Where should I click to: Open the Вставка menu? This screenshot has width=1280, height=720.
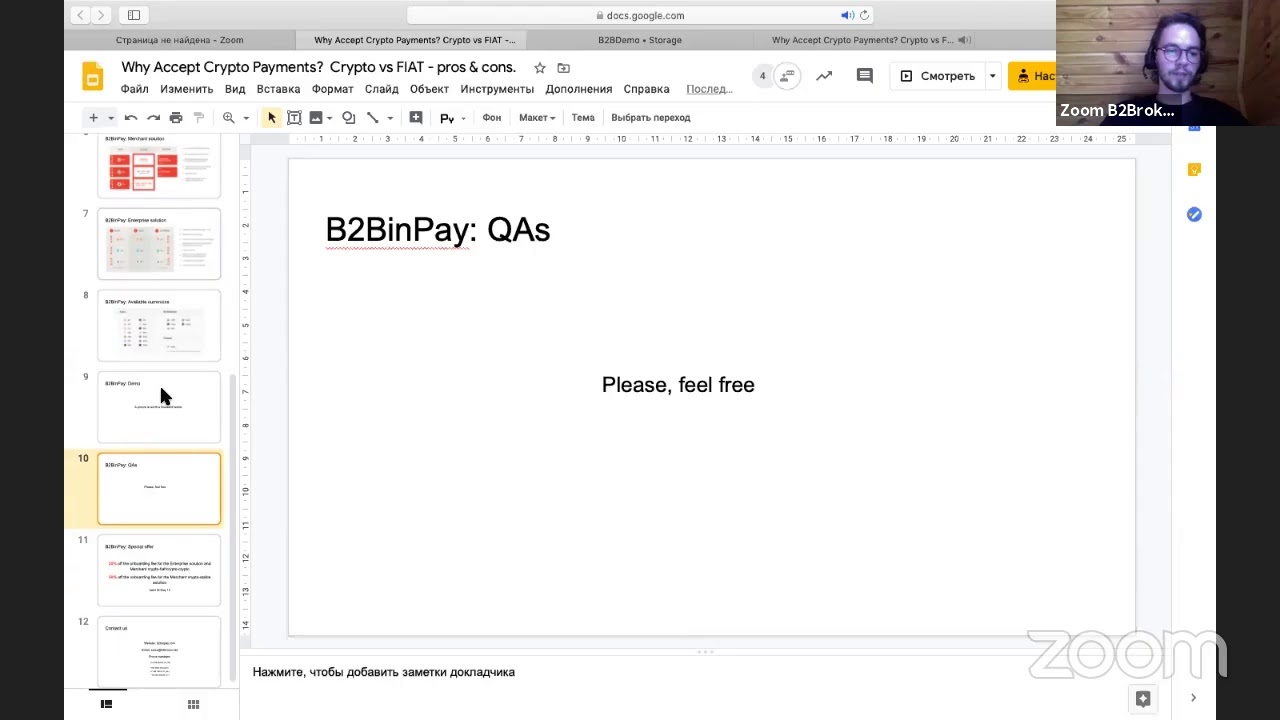pos(278,89)
